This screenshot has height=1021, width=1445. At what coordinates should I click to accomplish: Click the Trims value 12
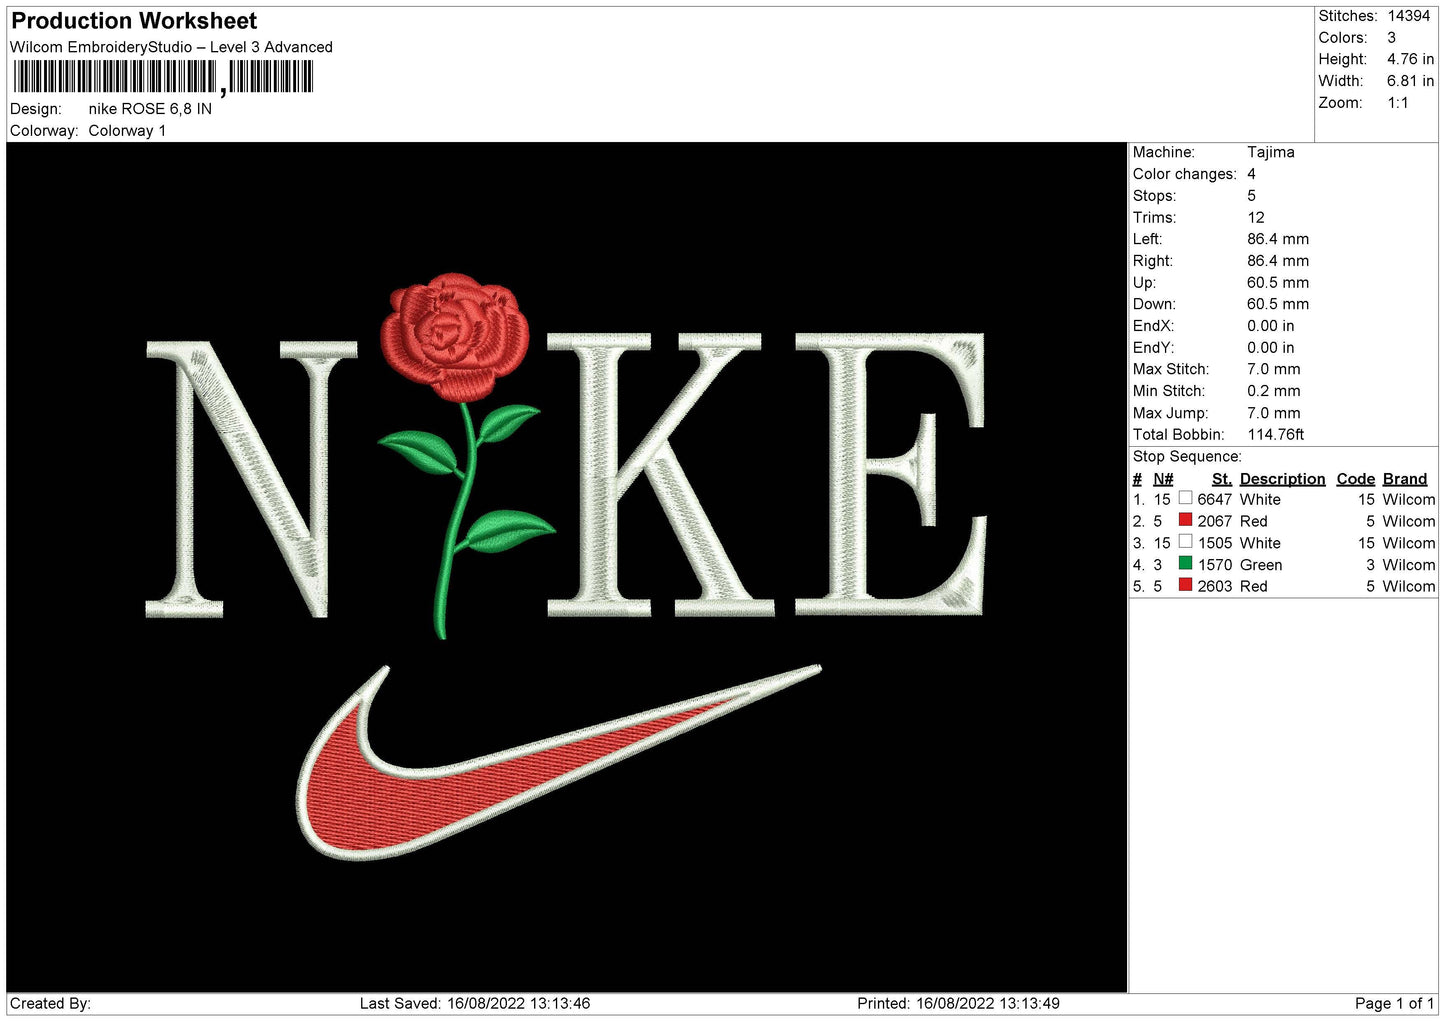(x=1256, y=218)
